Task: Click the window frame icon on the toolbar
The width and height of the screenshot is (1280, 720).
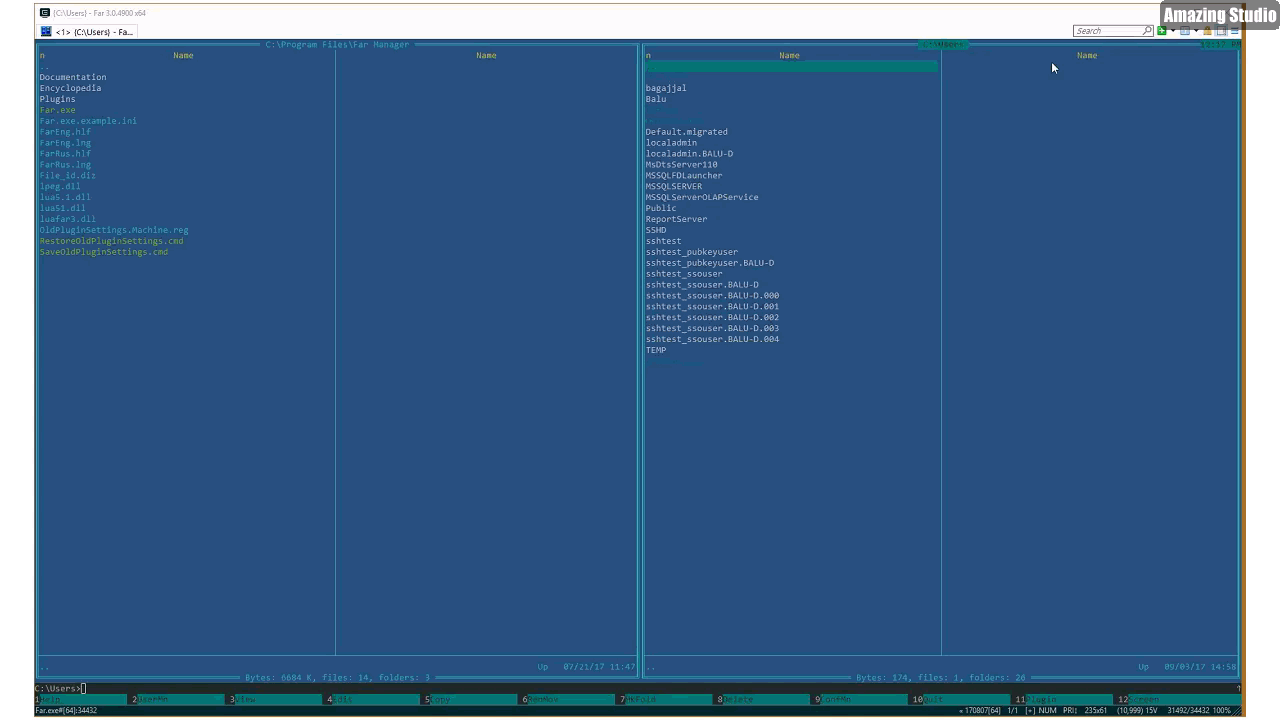Action: coord(1220,31)
